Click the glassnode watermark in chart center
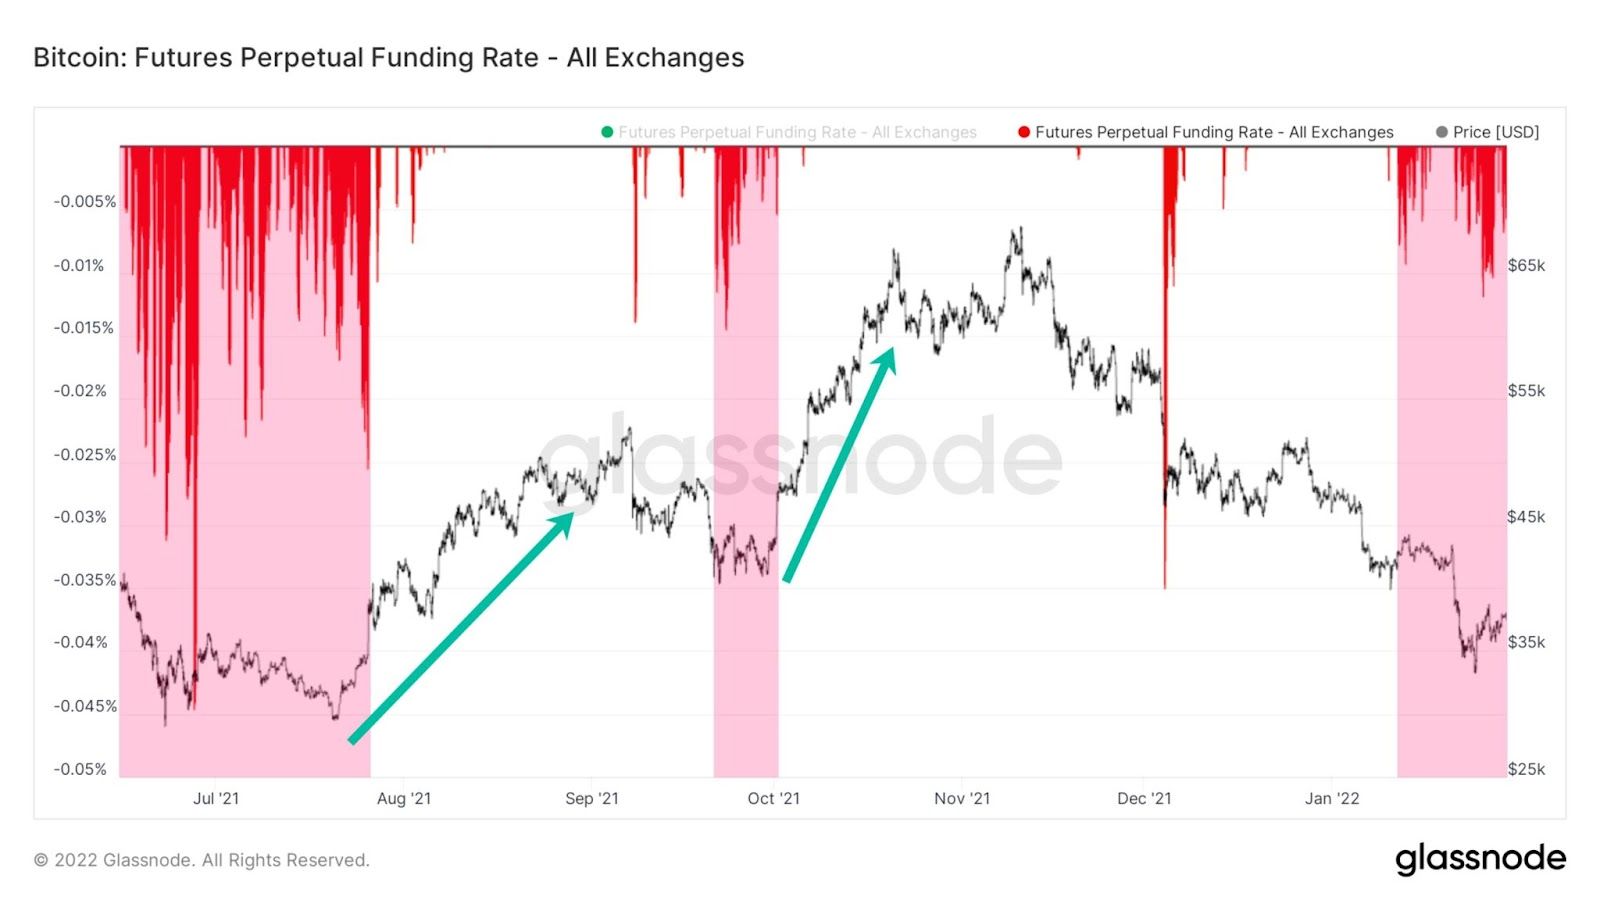This screenshot has height=900, width=1600. point(800,457)
